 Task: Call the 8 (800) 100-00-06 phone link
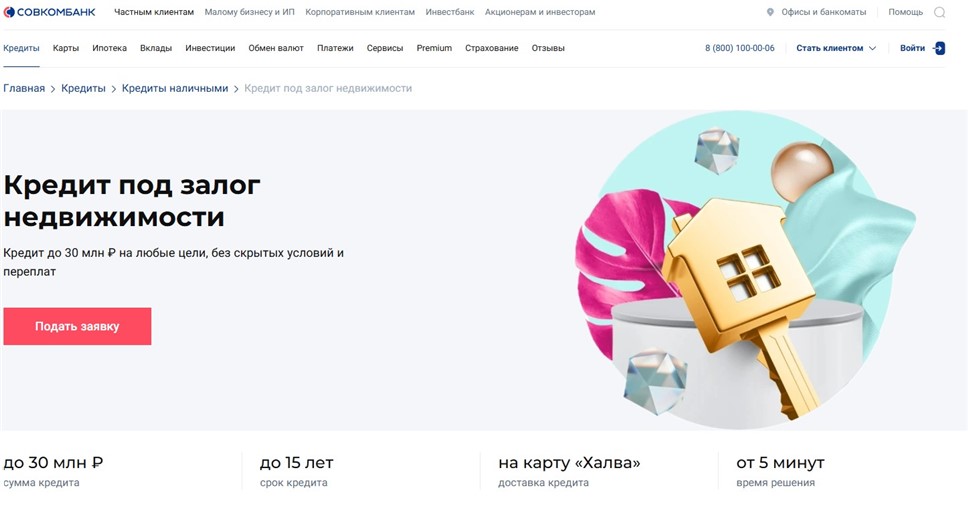(x=740, y=48)
